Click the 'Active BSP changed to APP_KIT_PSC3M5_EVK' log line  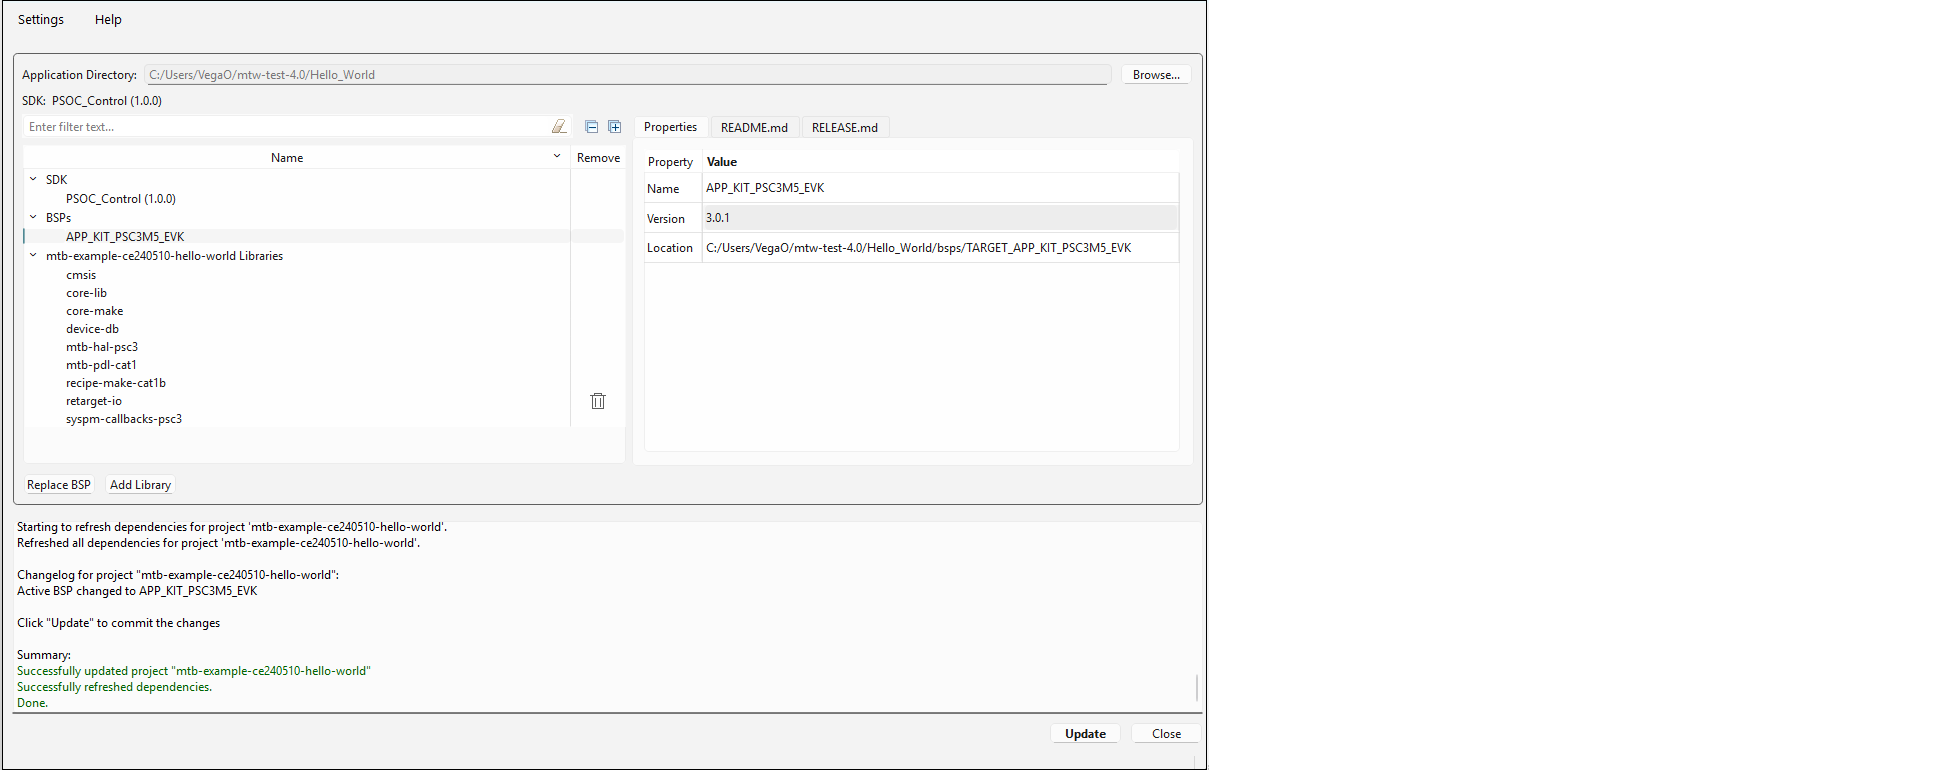[x=137, y=591]
